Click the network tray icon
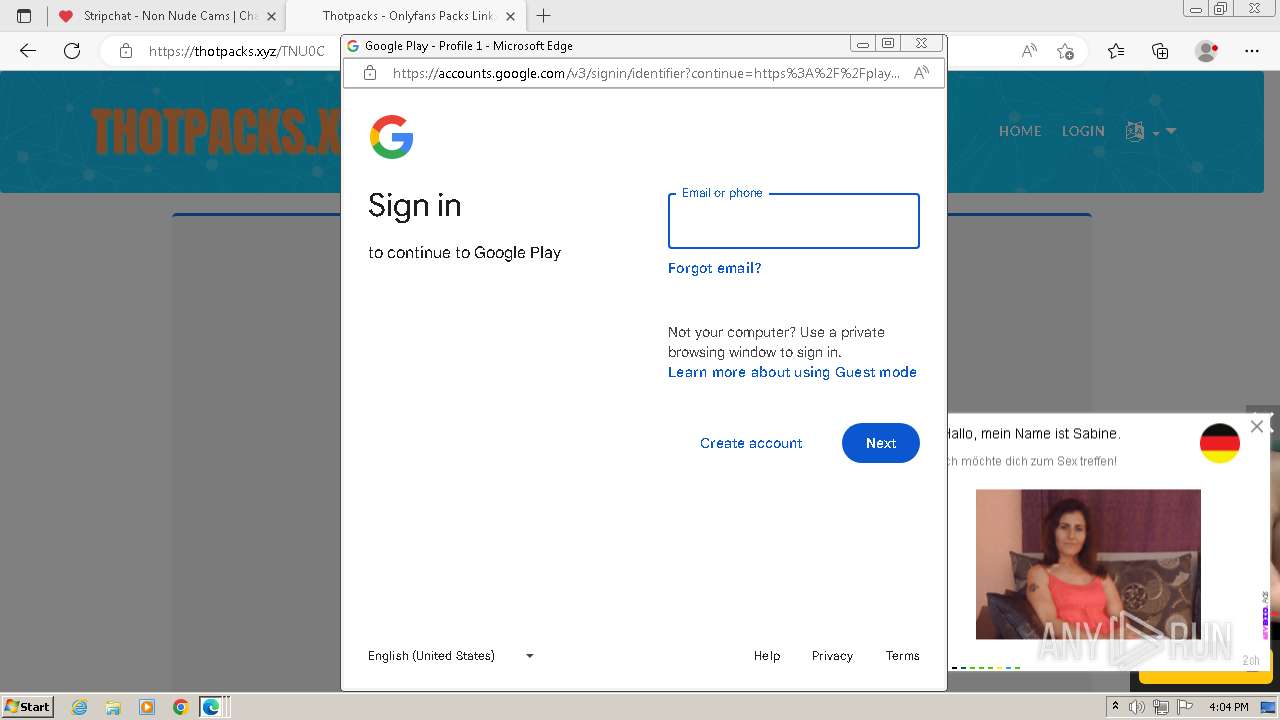 pos(1160,707)
